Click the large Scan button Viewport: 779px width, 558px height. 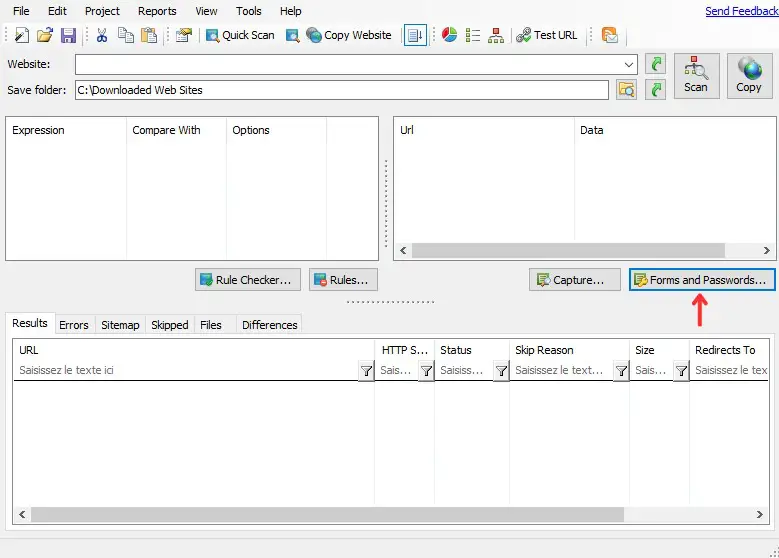click(x=696, y=76)
